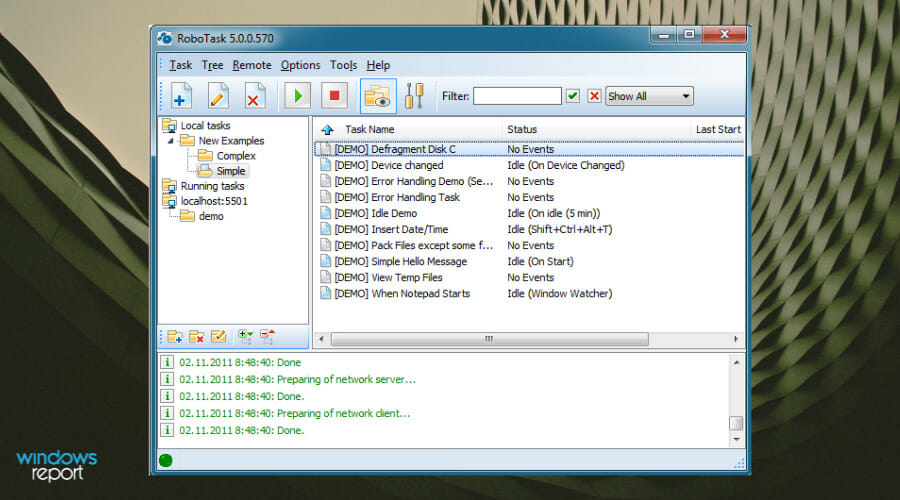Collapse the New Examples tree node
The height and width of the screenshot is (500, 900).
pyautogui.click(x=170, y=141)
